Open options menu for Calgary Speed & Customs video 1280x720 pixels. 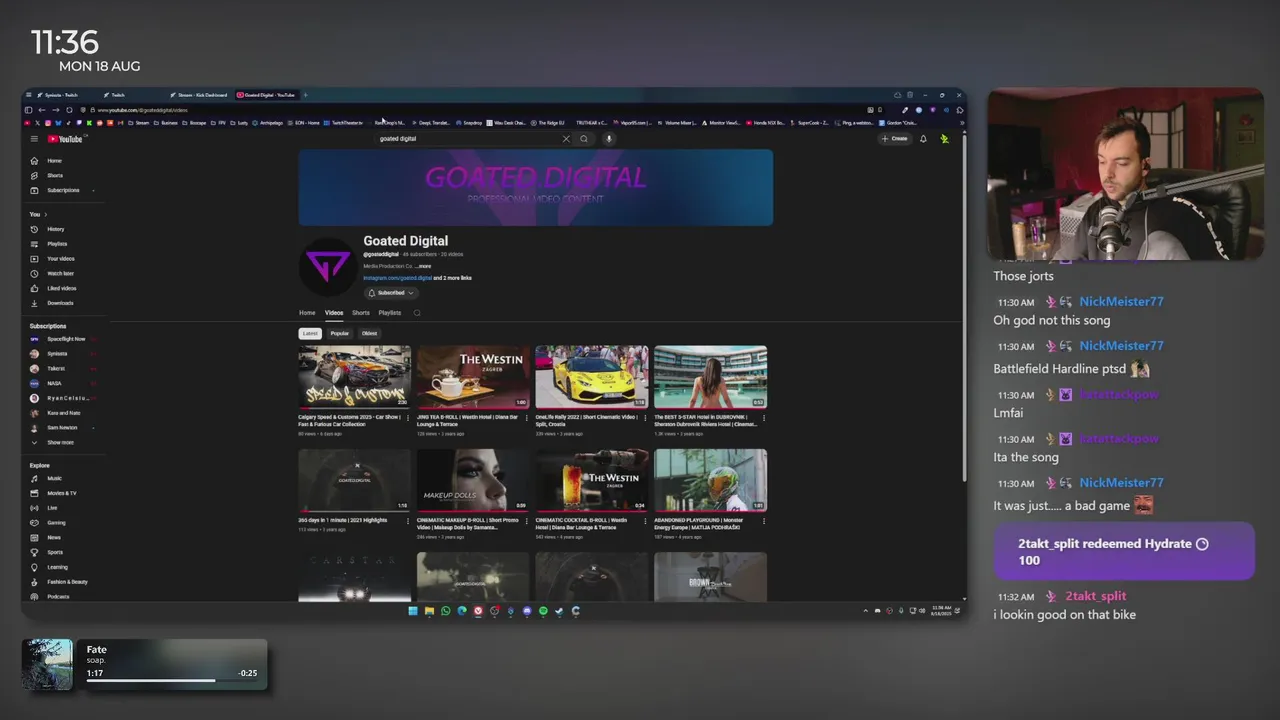coord(408,417)
